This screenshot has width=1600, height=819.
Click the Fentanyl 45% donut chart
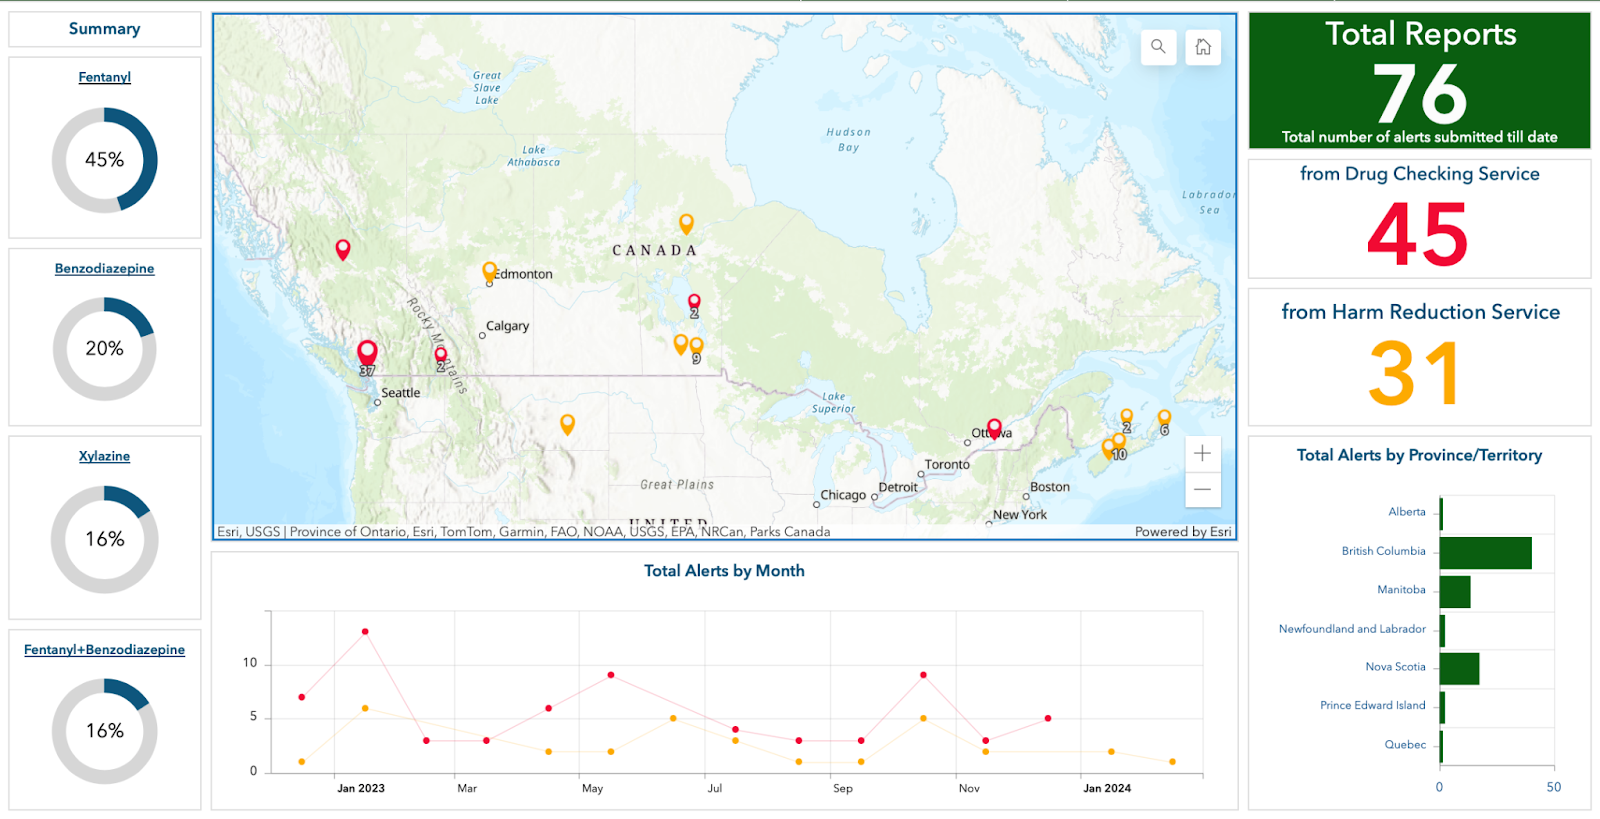[x=105, y=160]
